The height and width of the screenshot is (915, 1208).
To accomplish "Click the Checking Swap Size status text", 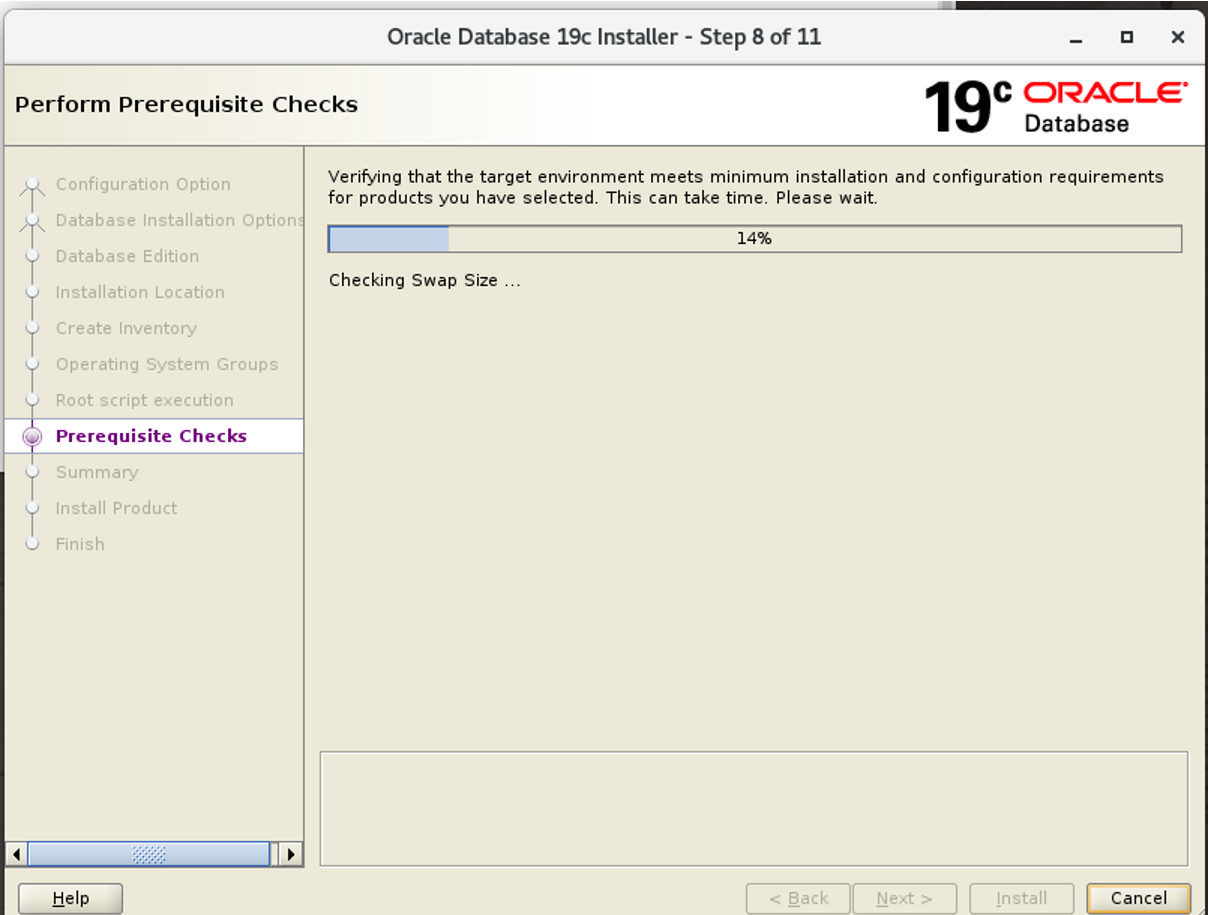I will [x=425, y=280].
